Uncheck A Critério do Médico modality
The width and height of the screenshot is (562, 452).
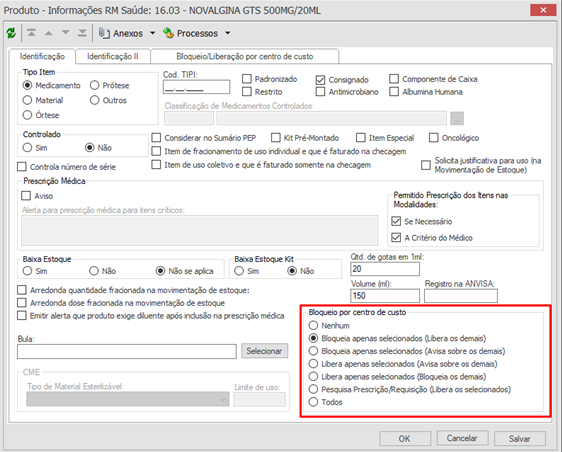click(x=396, y=237)
